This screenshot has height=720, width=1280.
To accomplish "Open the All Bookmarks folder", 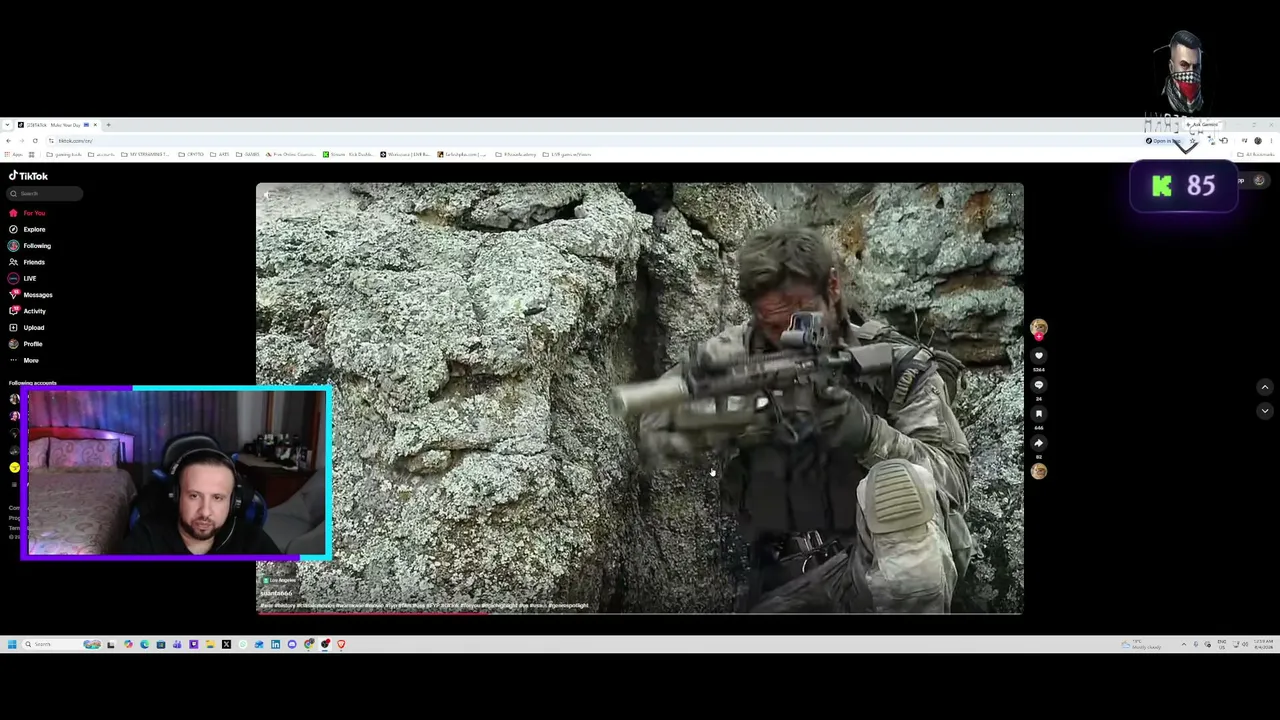I will pos(1258,155).
